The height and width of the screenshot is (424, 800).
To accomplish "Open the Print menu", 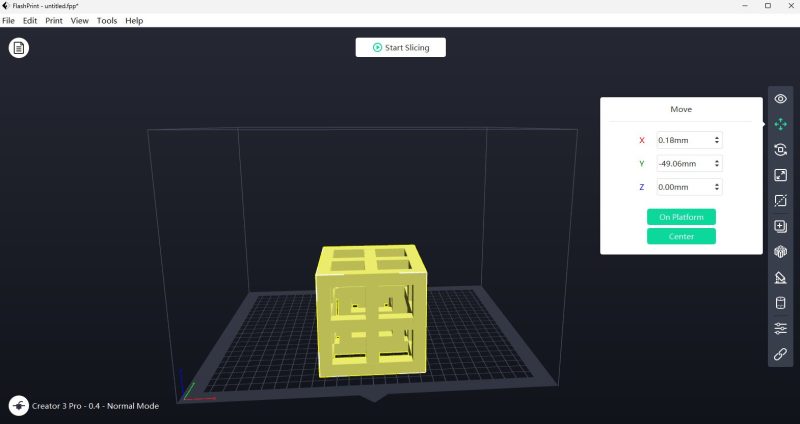I will pos(54,21).
